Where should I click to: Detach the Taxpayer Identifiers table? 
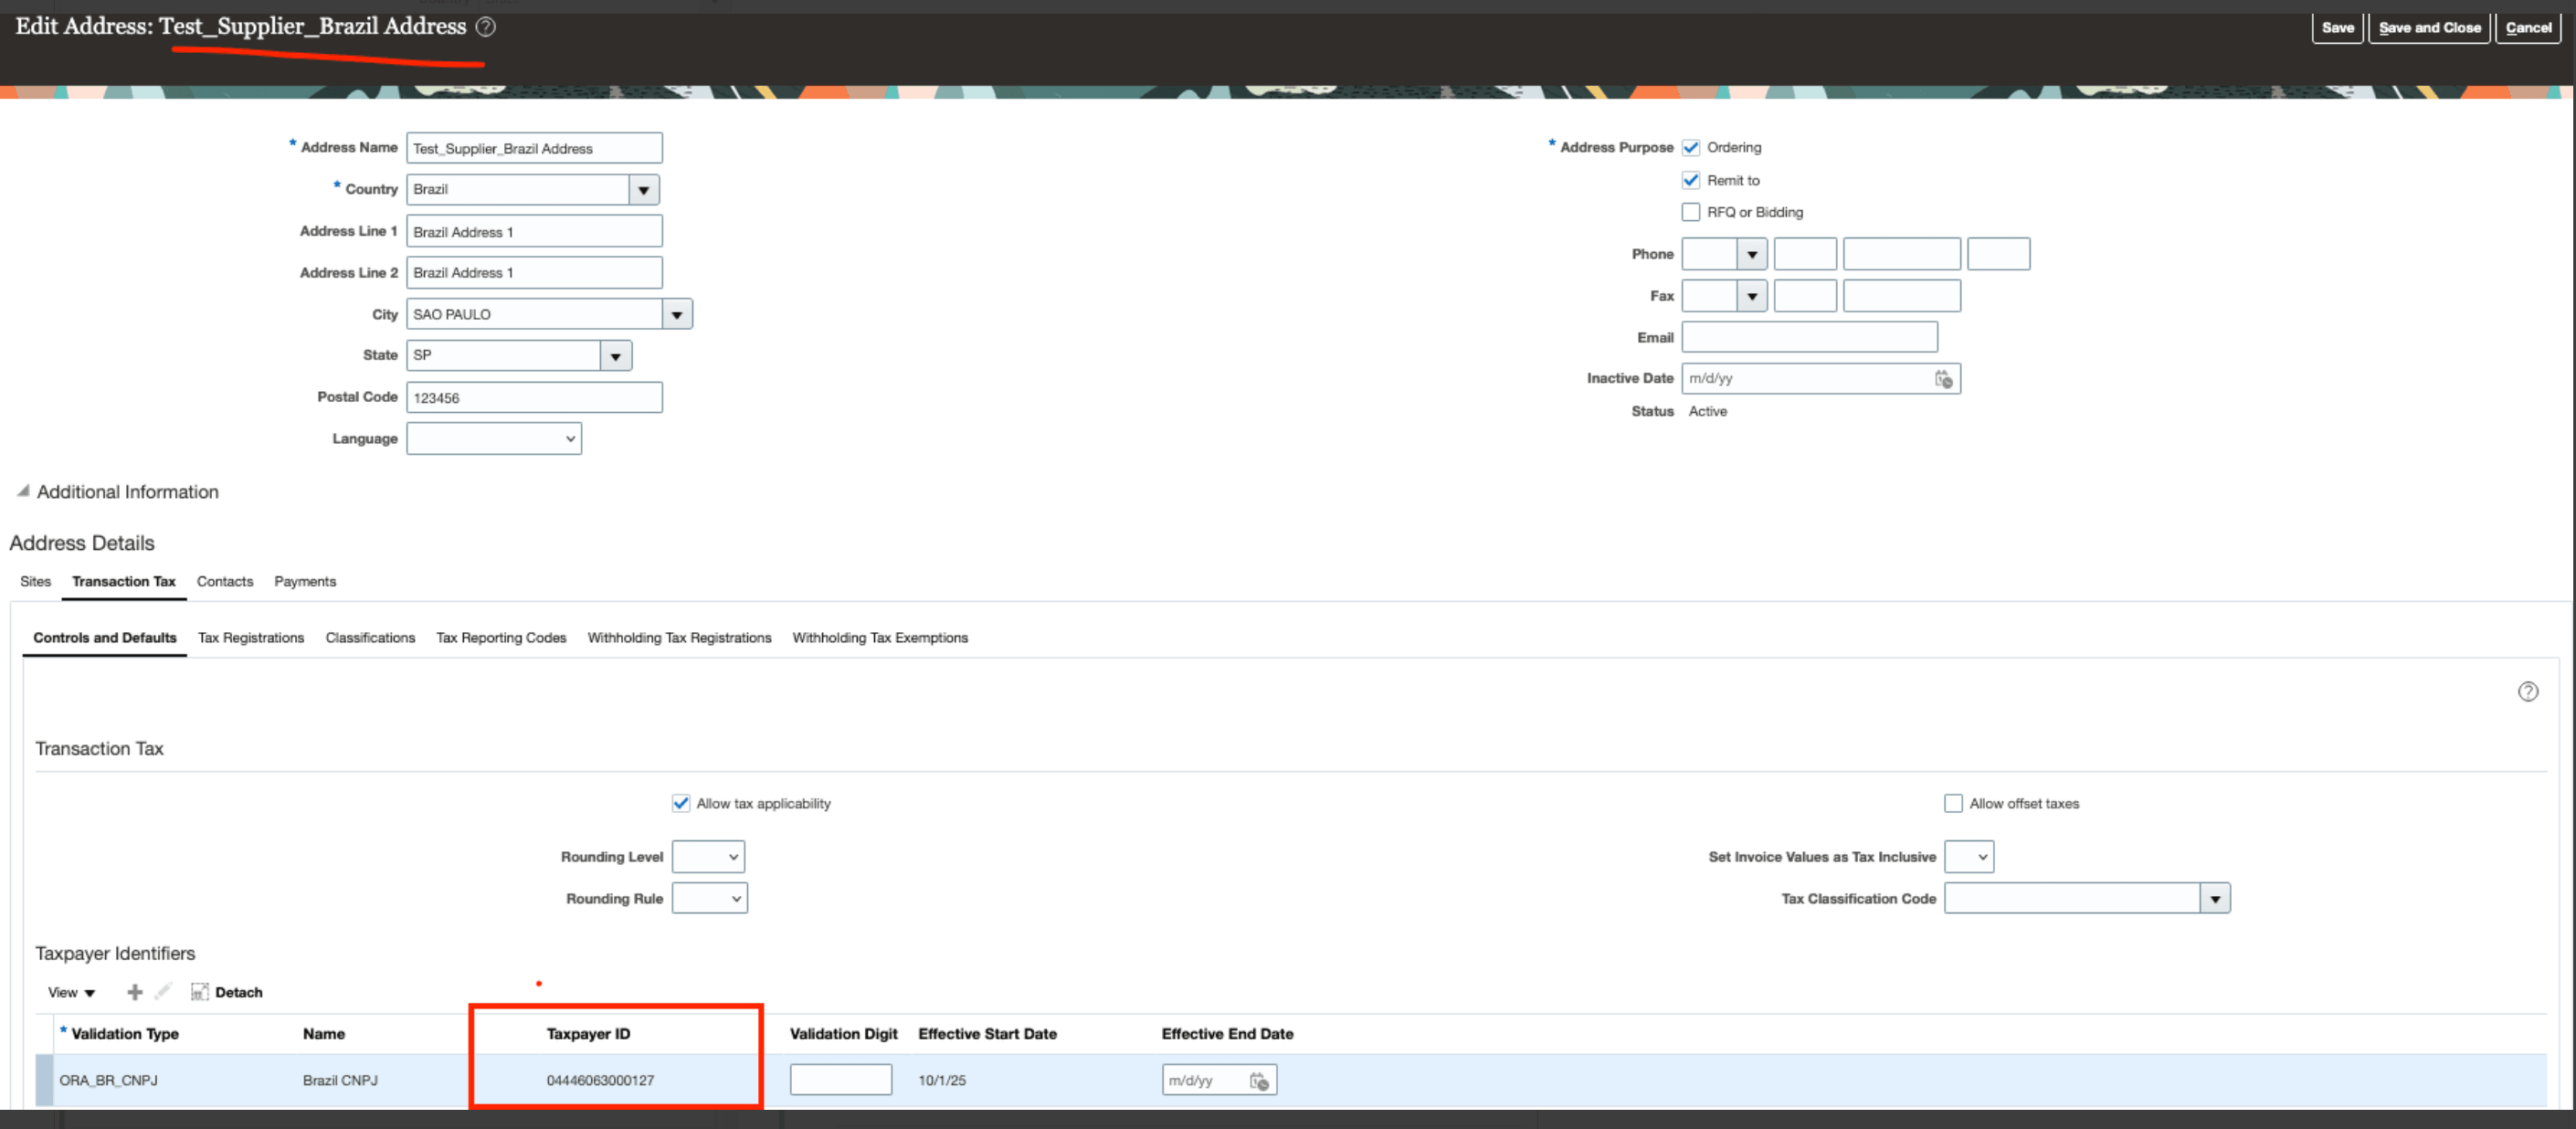(228, 991)
